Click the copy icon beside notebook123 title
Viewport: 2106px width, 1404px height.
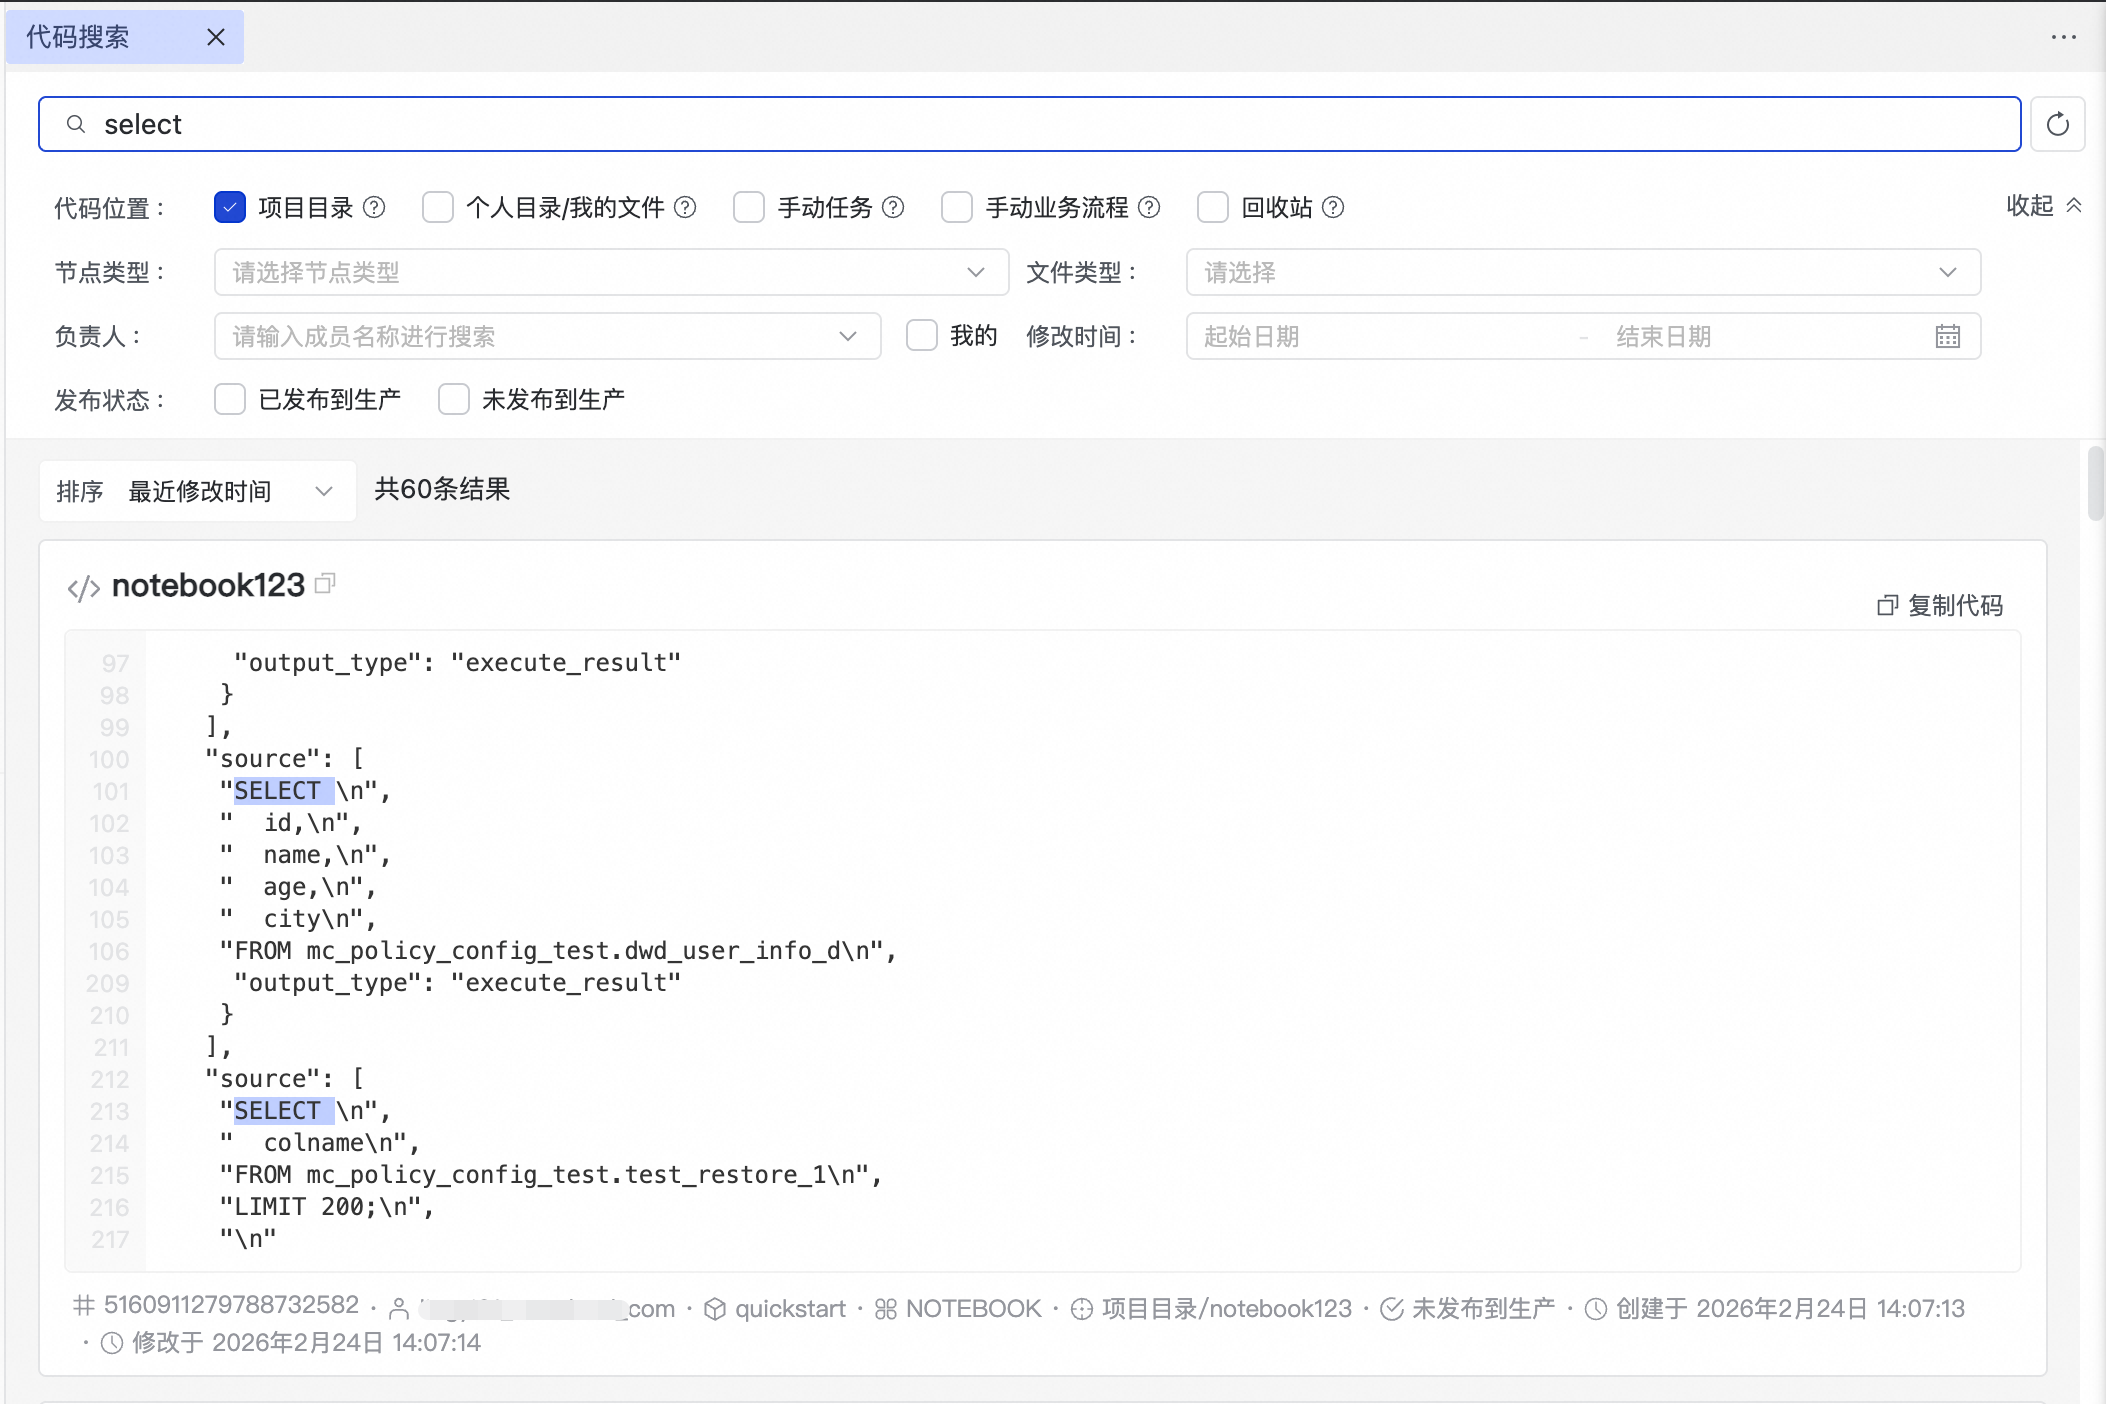tap(325, 583)
